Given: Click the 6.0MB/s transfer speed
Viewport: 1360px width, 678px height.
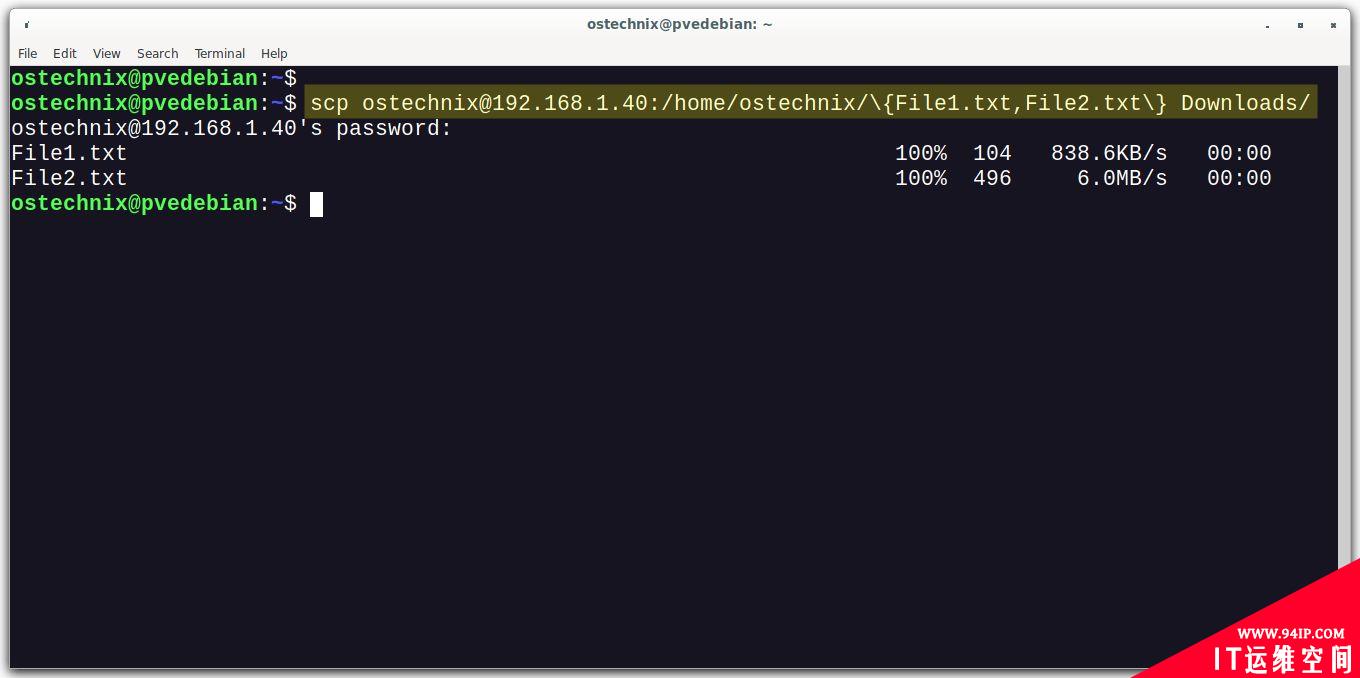Looking at the screenshot, I should (1122, 178).
